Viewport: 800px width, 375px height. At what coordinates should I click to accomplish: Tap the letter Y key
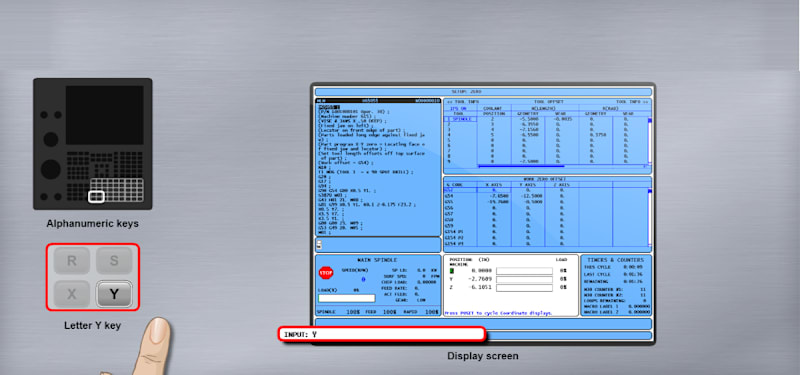tap(114, 294)
